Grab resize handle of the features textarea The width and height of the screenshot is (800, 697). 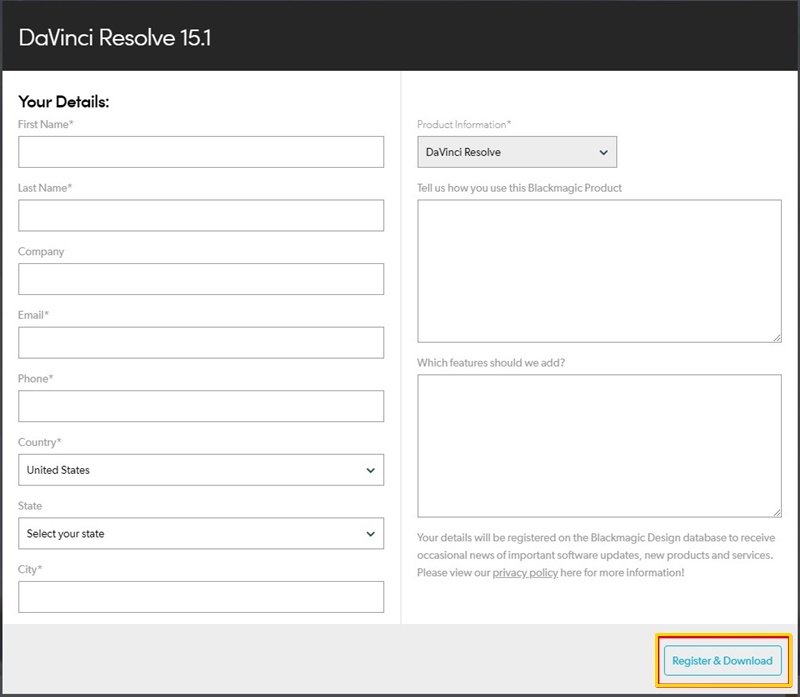coord(777,513)
